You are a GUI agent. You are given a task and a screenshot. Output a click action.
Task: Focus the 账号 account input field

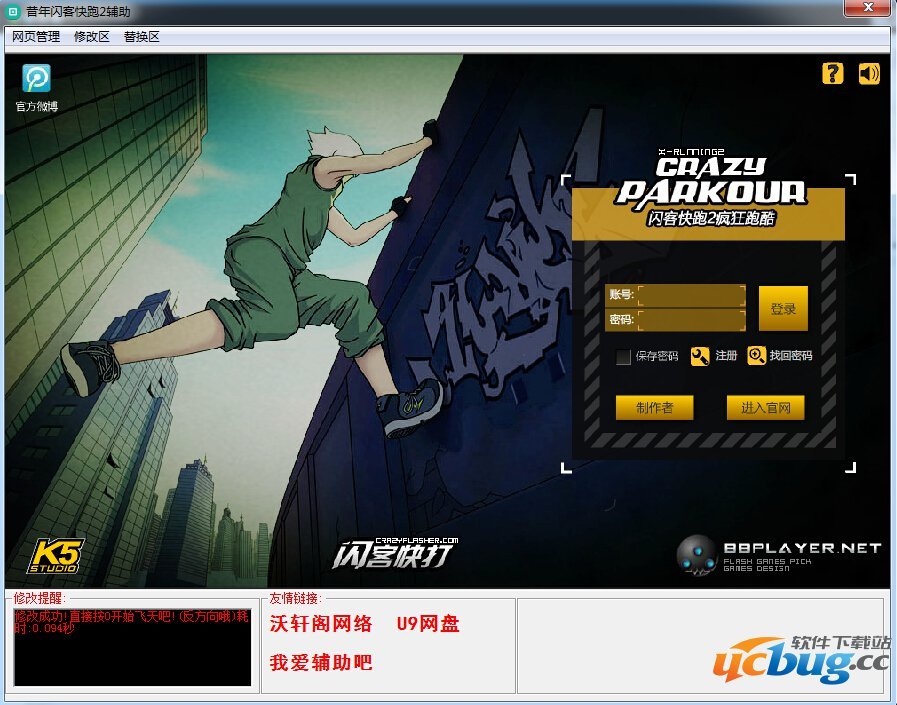coord(692,295)
